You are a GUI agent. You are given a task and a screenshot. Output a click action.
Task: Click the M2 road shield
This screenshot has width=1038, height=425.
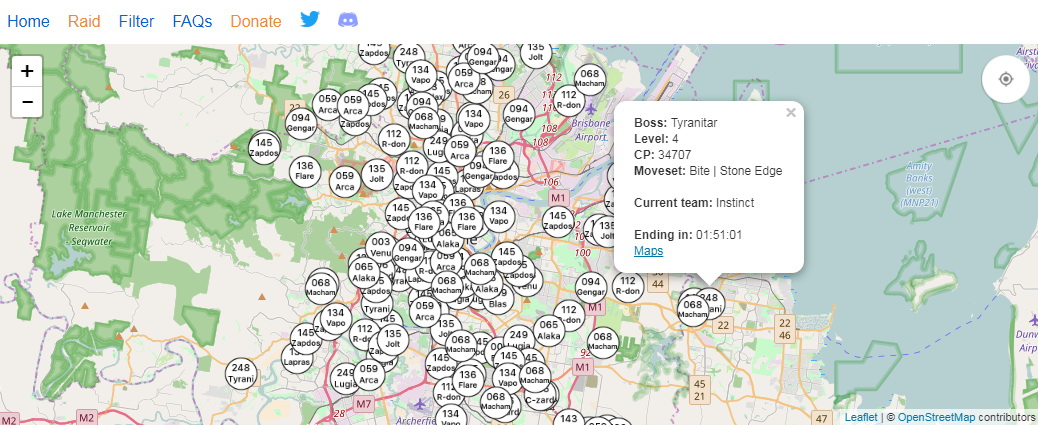point(86,418)
